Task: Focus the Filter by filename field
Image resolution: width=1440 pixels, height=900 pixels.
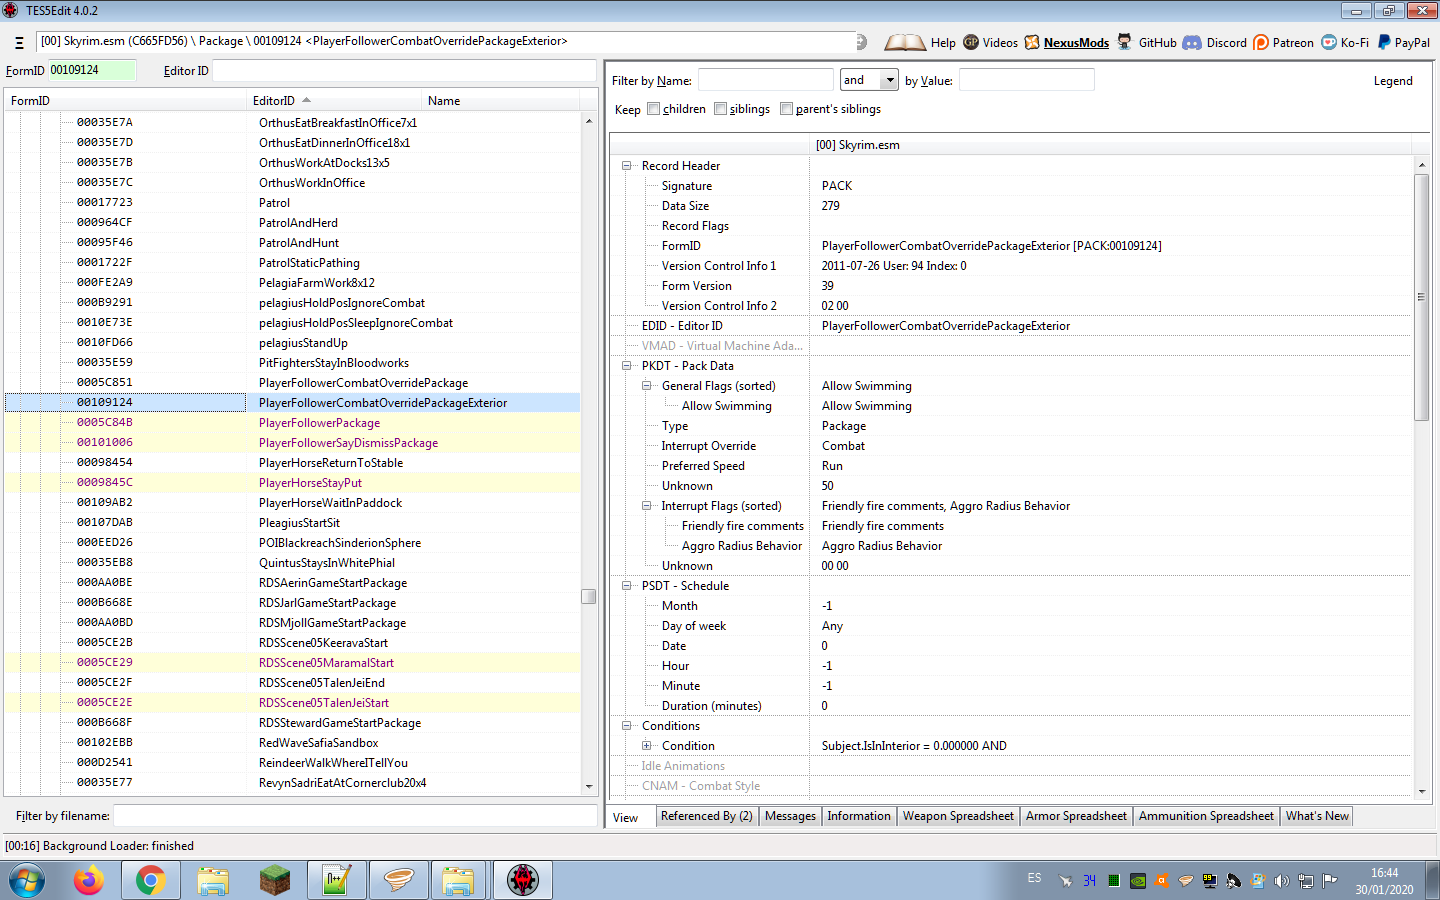Action: (x=355, y=816)
